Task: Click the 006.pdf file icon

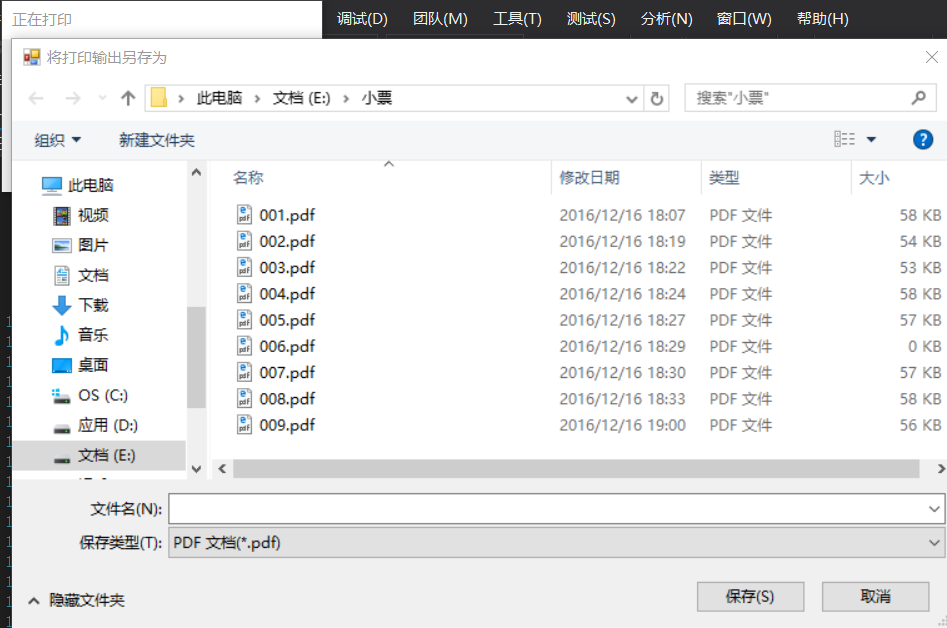Action: click(244, 346)
